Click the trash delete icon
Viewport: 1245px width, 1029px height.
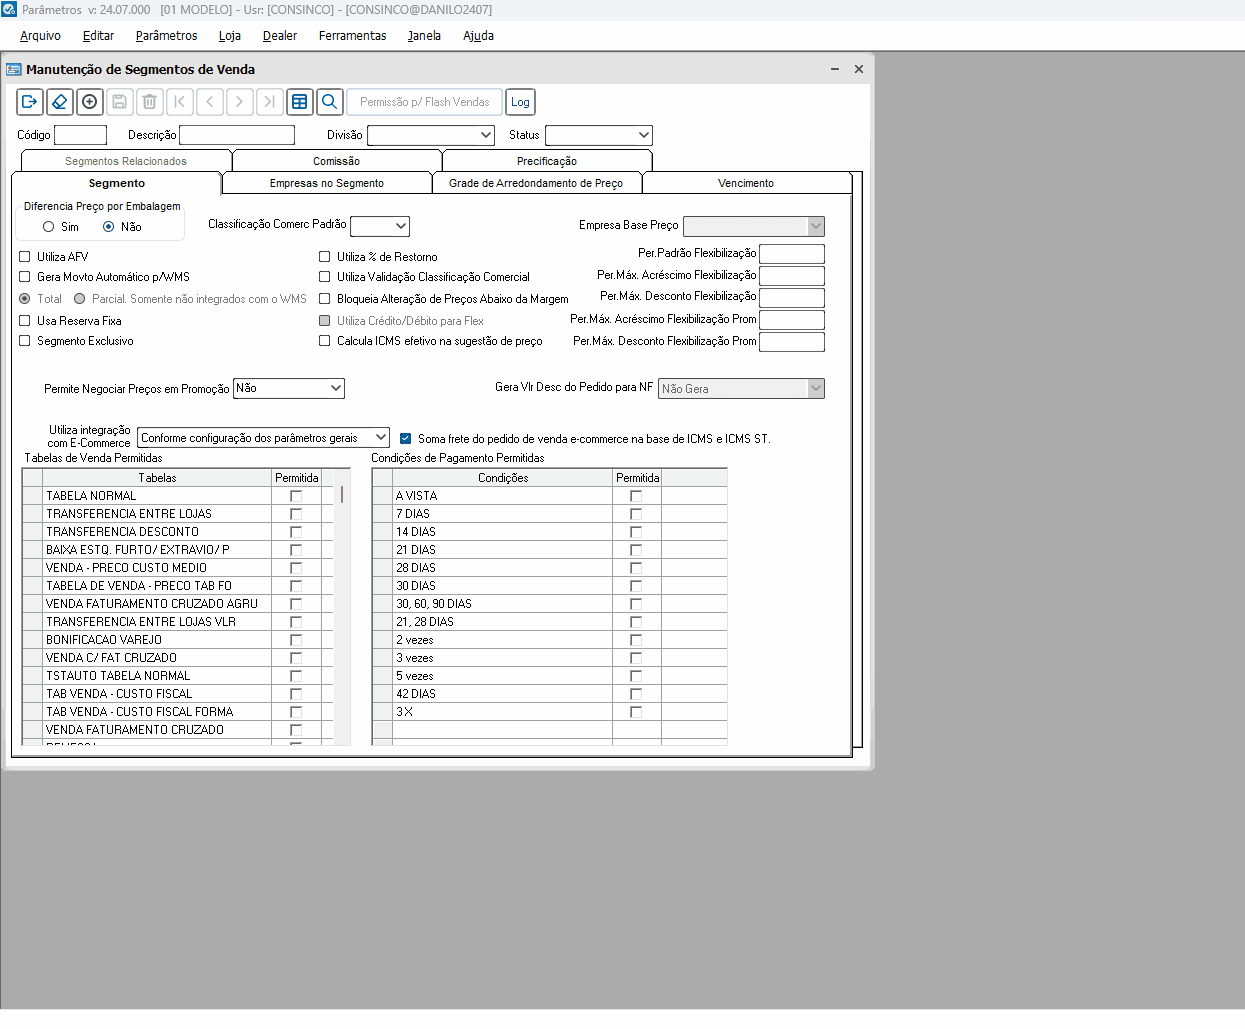(150, 102)
